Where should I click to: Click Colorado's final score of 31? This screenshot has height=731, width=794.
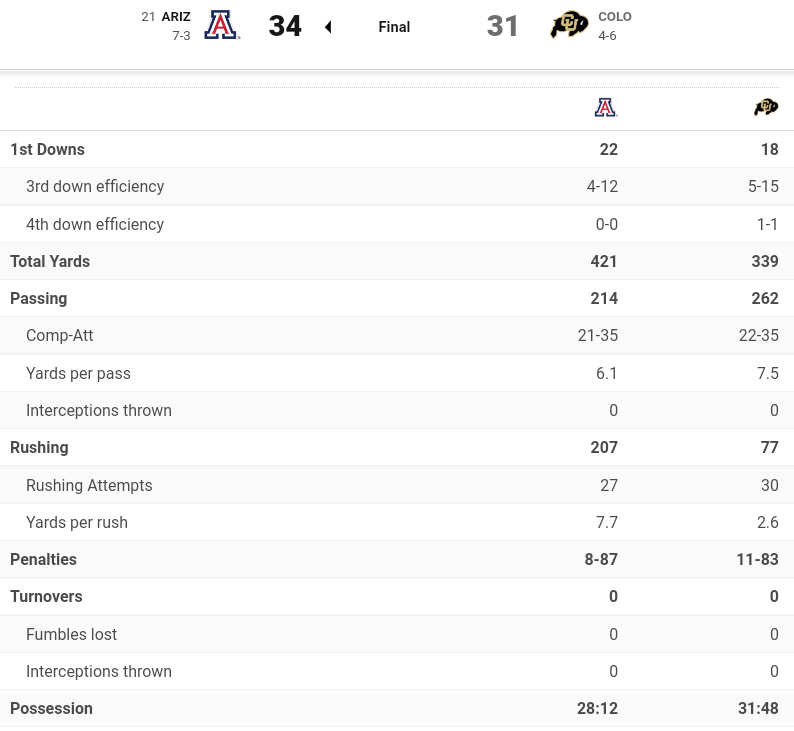(x=503, y=26)
